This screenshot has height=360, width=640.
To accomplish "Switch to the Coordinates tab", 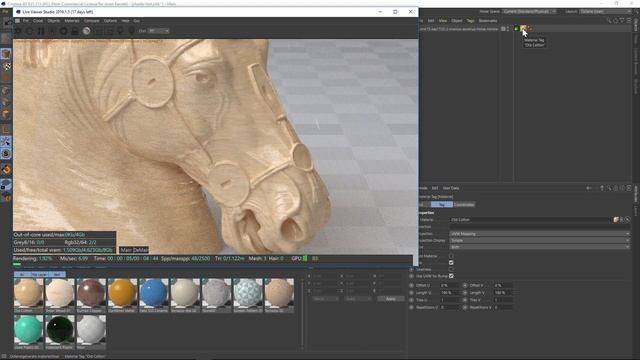I will [x=464, y=204].
